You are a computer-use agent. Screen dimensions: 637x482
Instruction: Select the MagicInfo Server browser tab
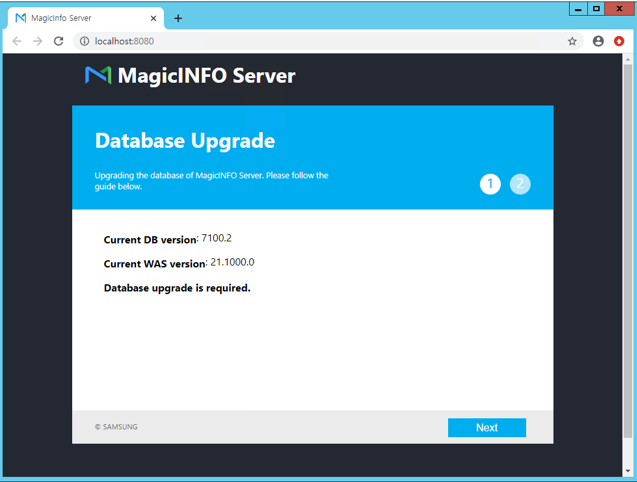point(80,18)
